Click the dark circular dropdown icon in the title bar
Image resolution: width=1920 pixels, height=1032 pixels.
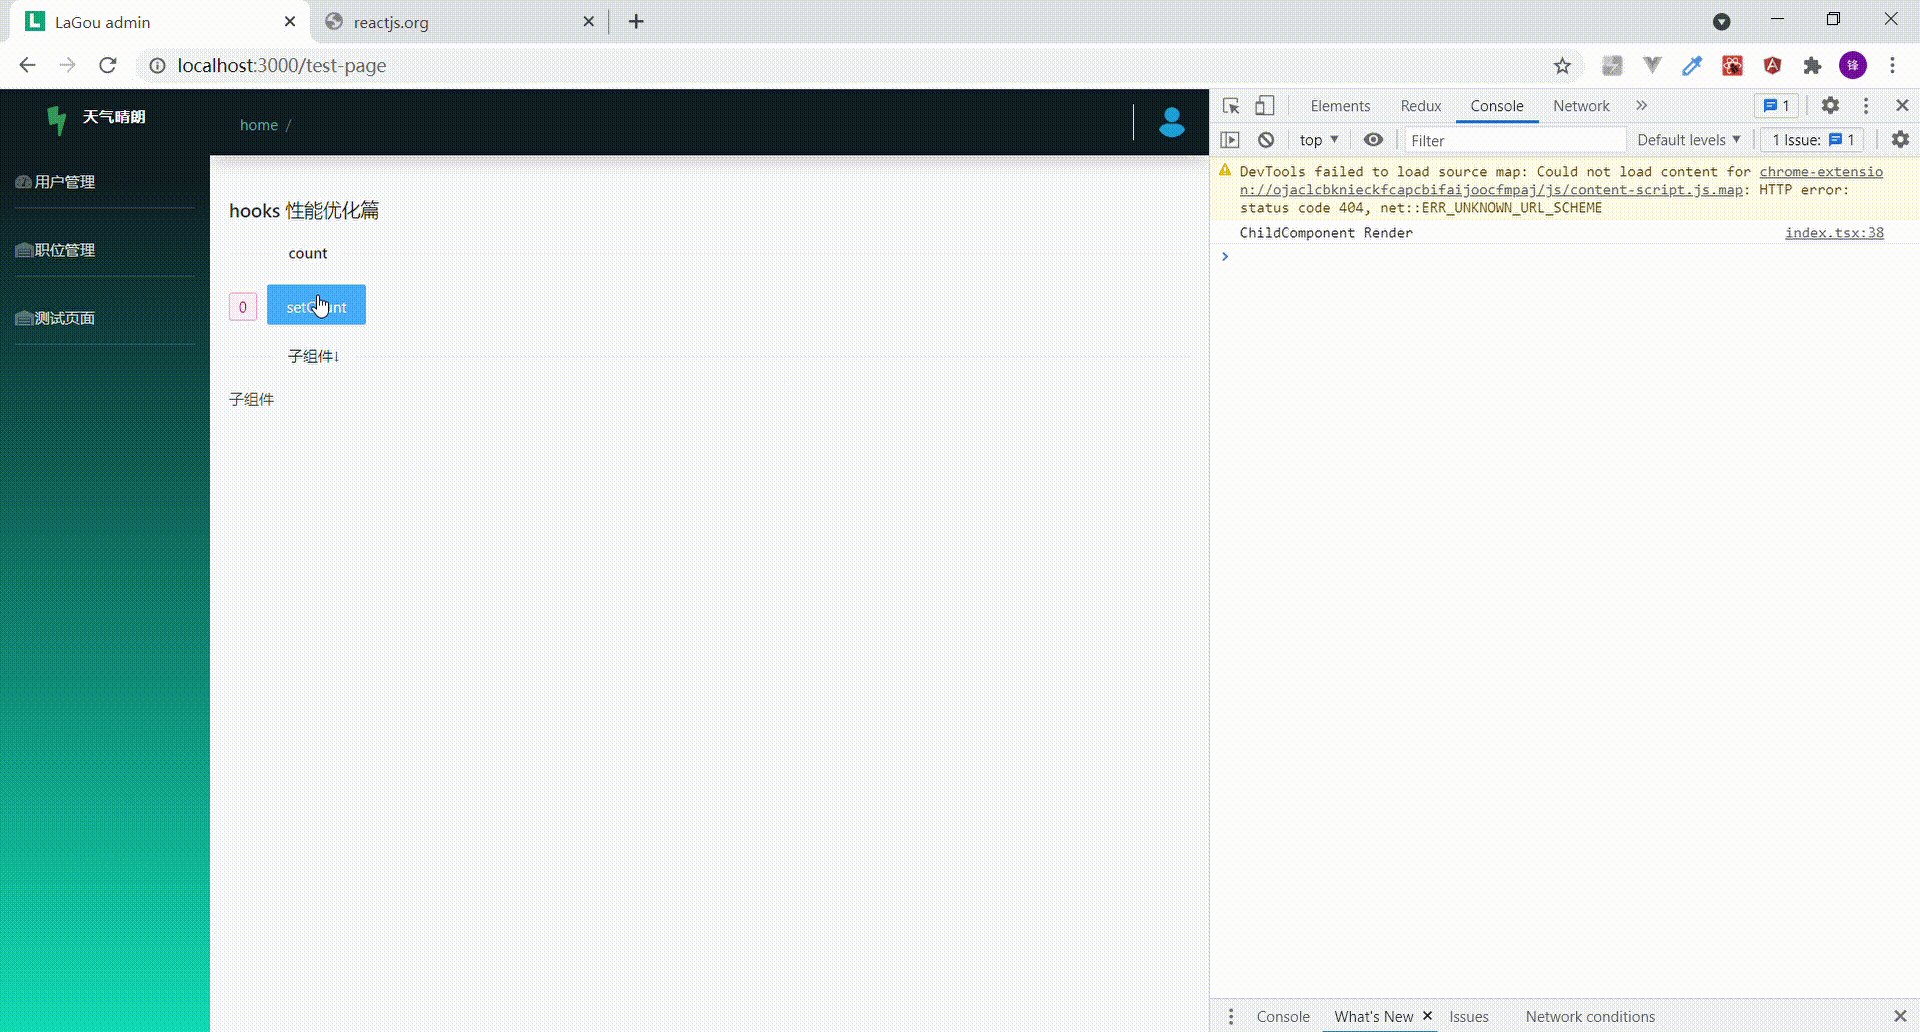(1721, 21)
